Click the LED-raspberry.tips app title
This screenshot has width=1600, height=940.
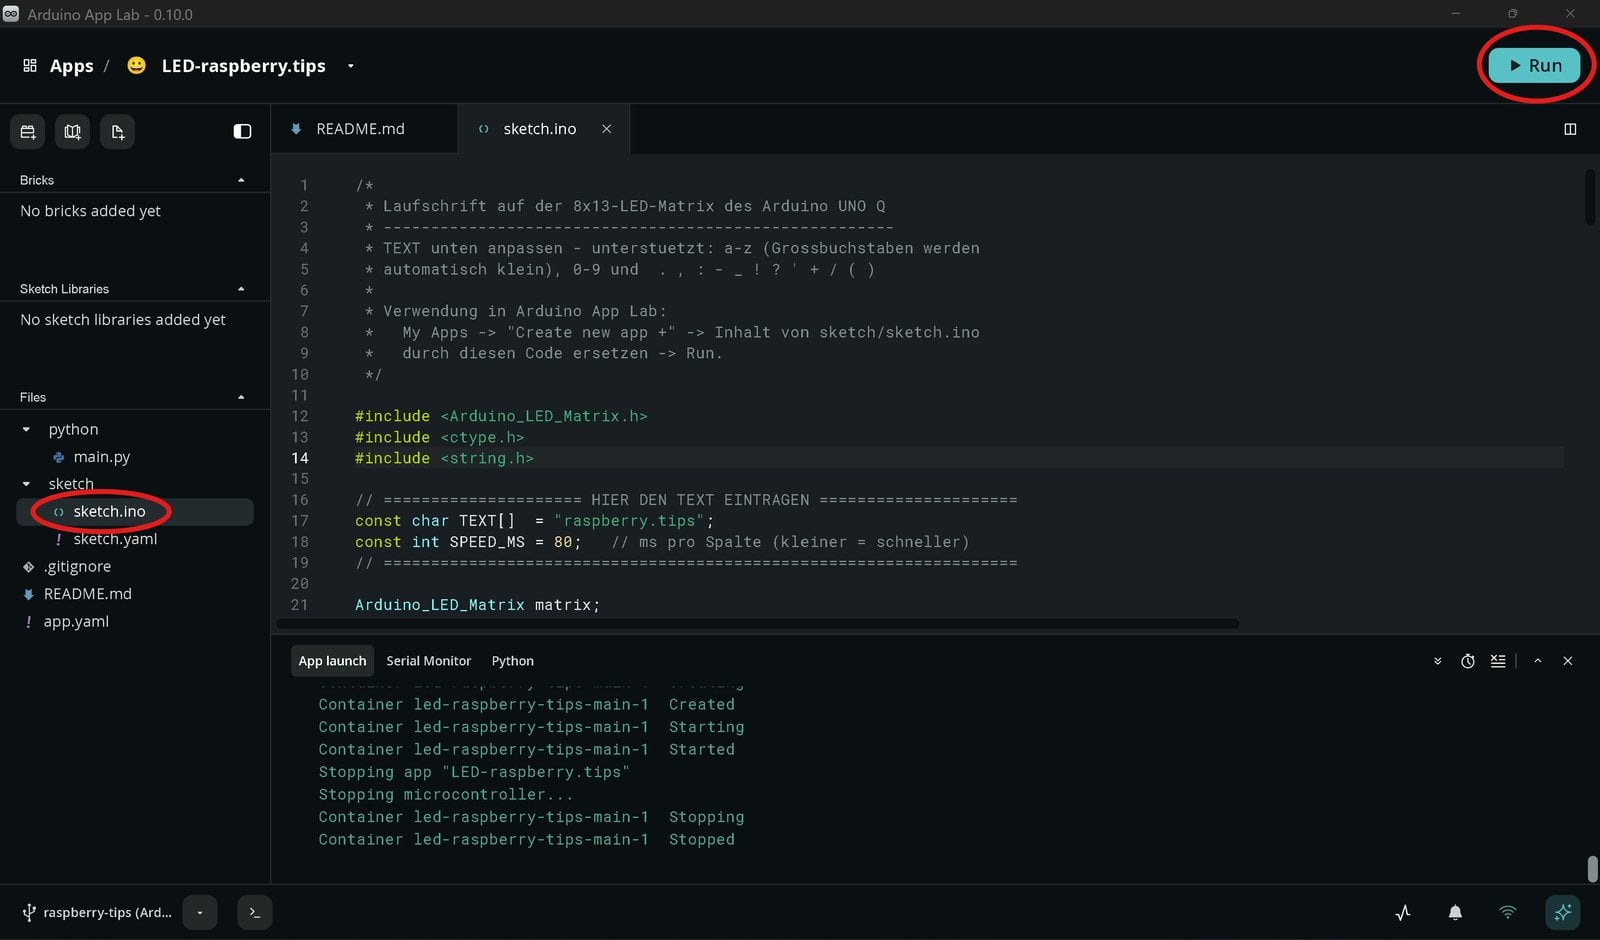coord(243,66)
